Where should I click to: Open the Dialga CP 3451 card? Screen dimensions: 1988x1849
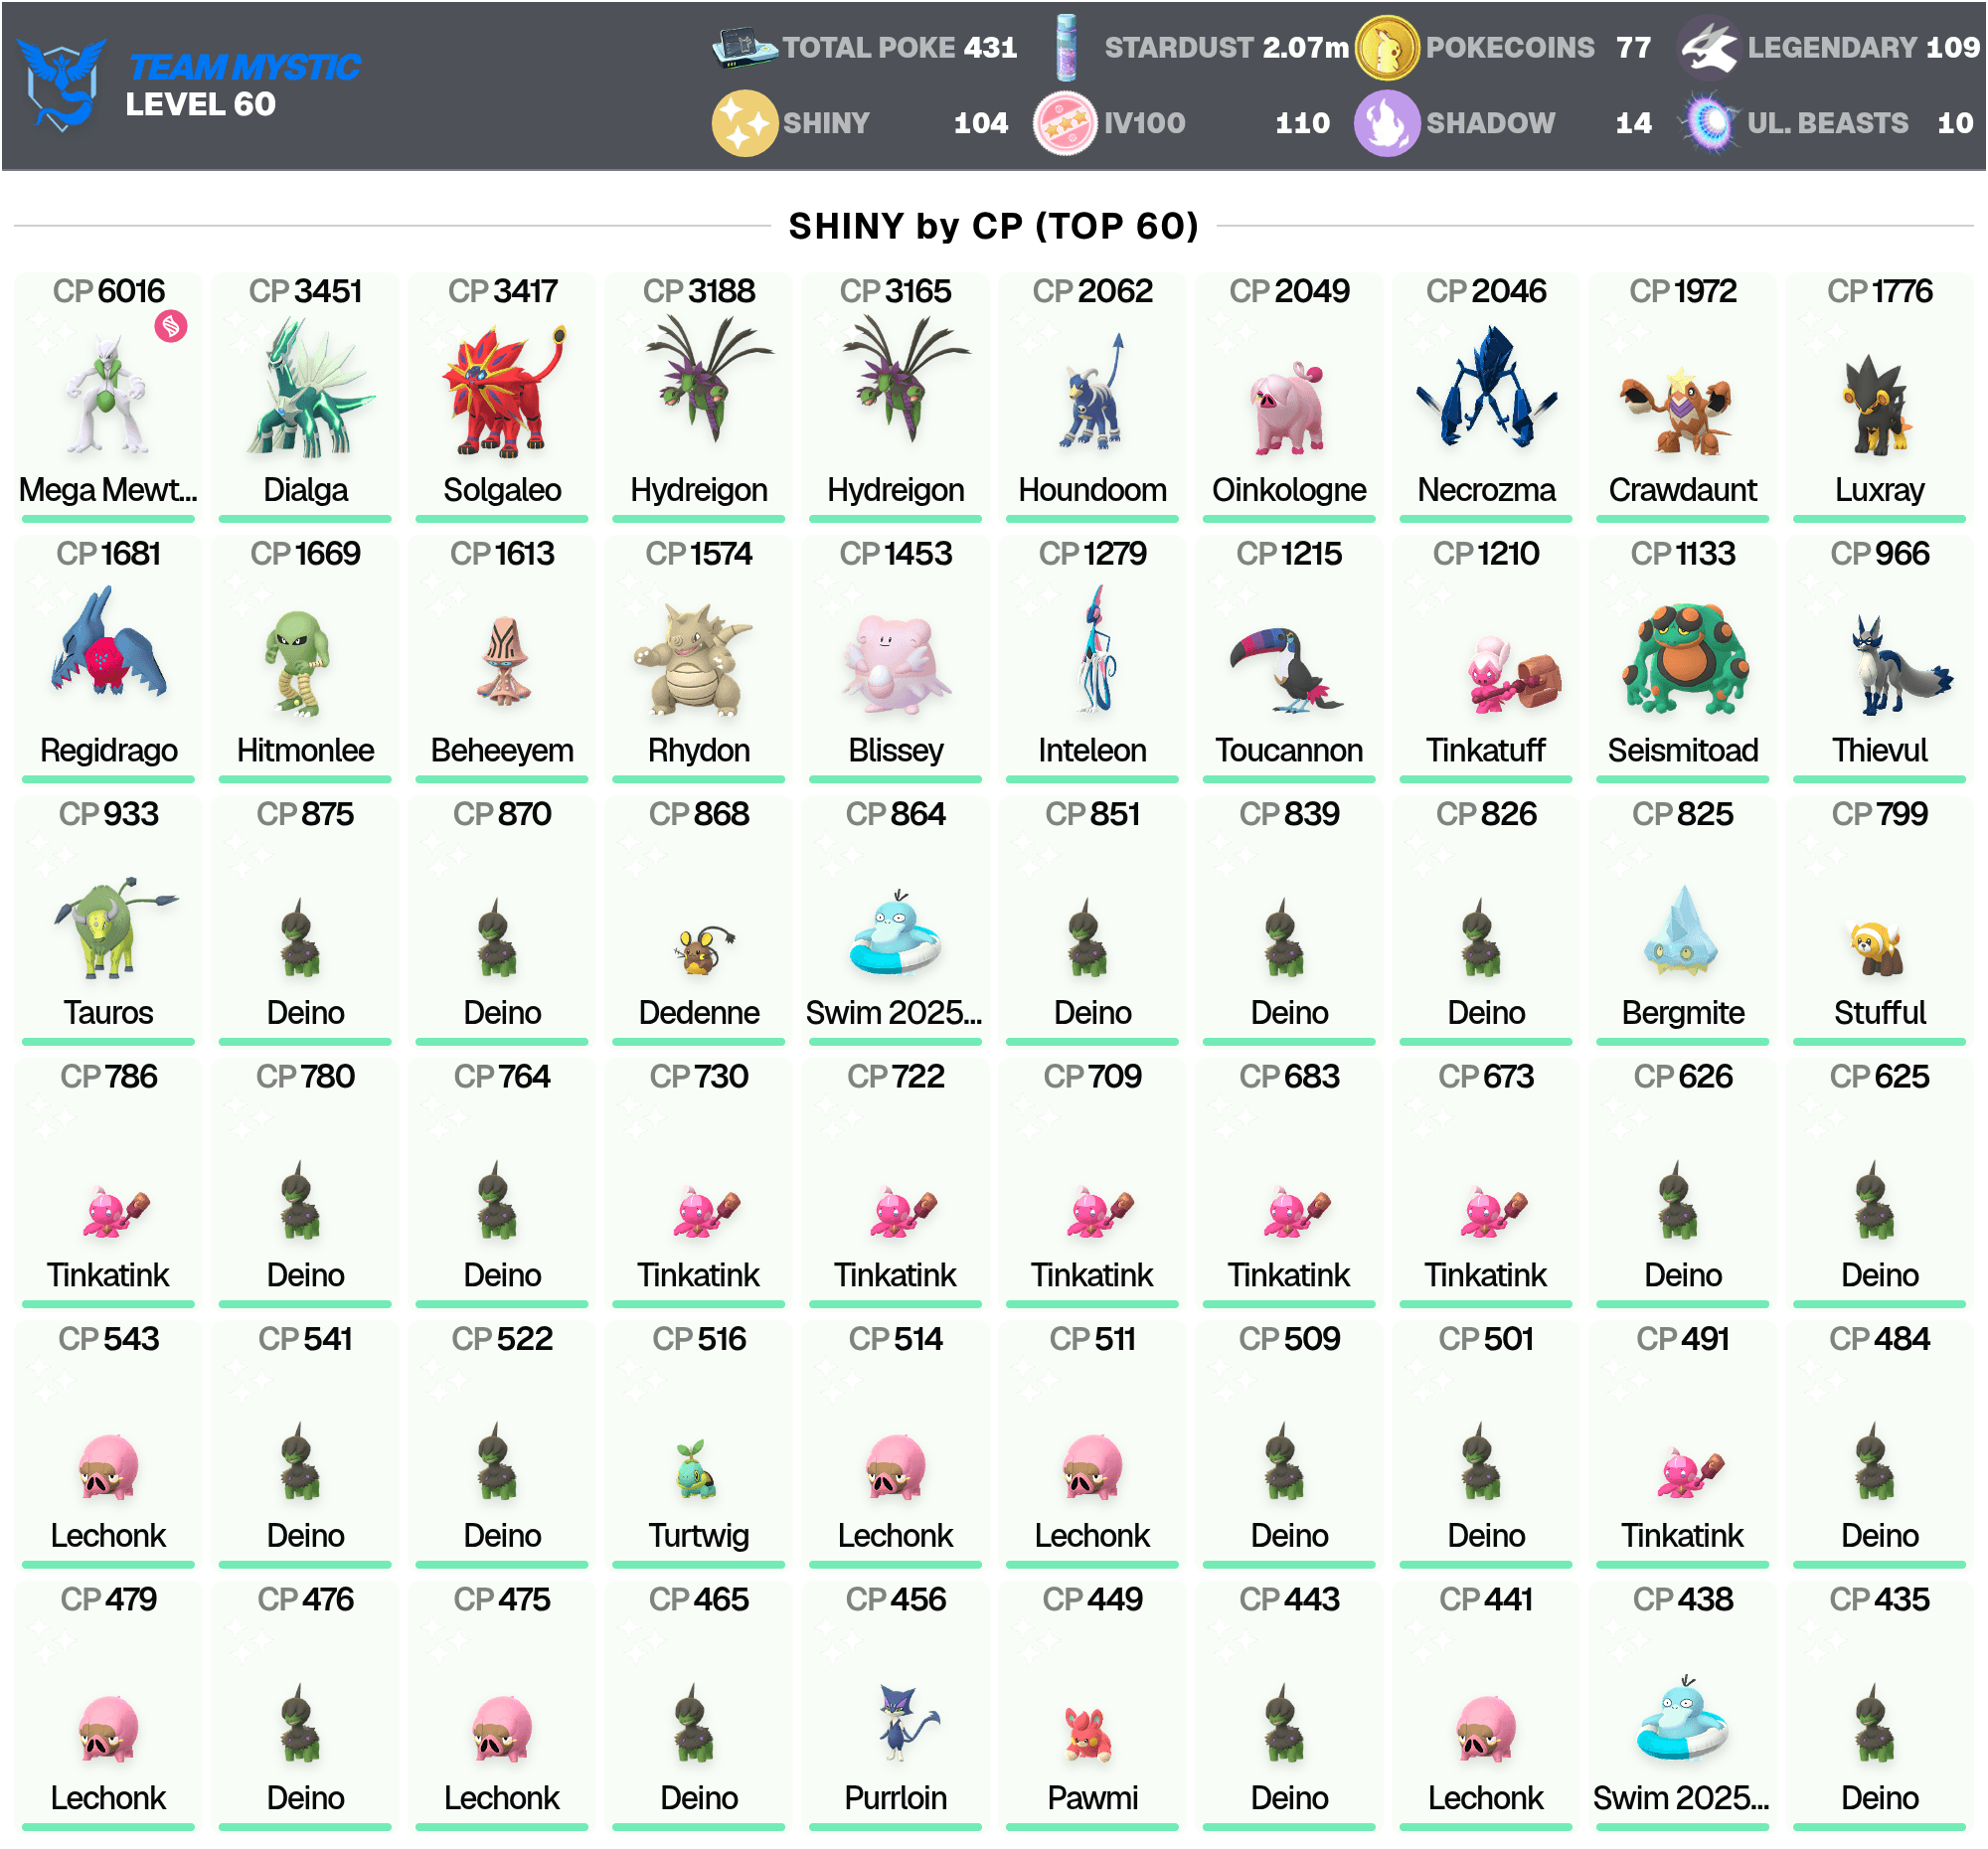click(305, 396)
